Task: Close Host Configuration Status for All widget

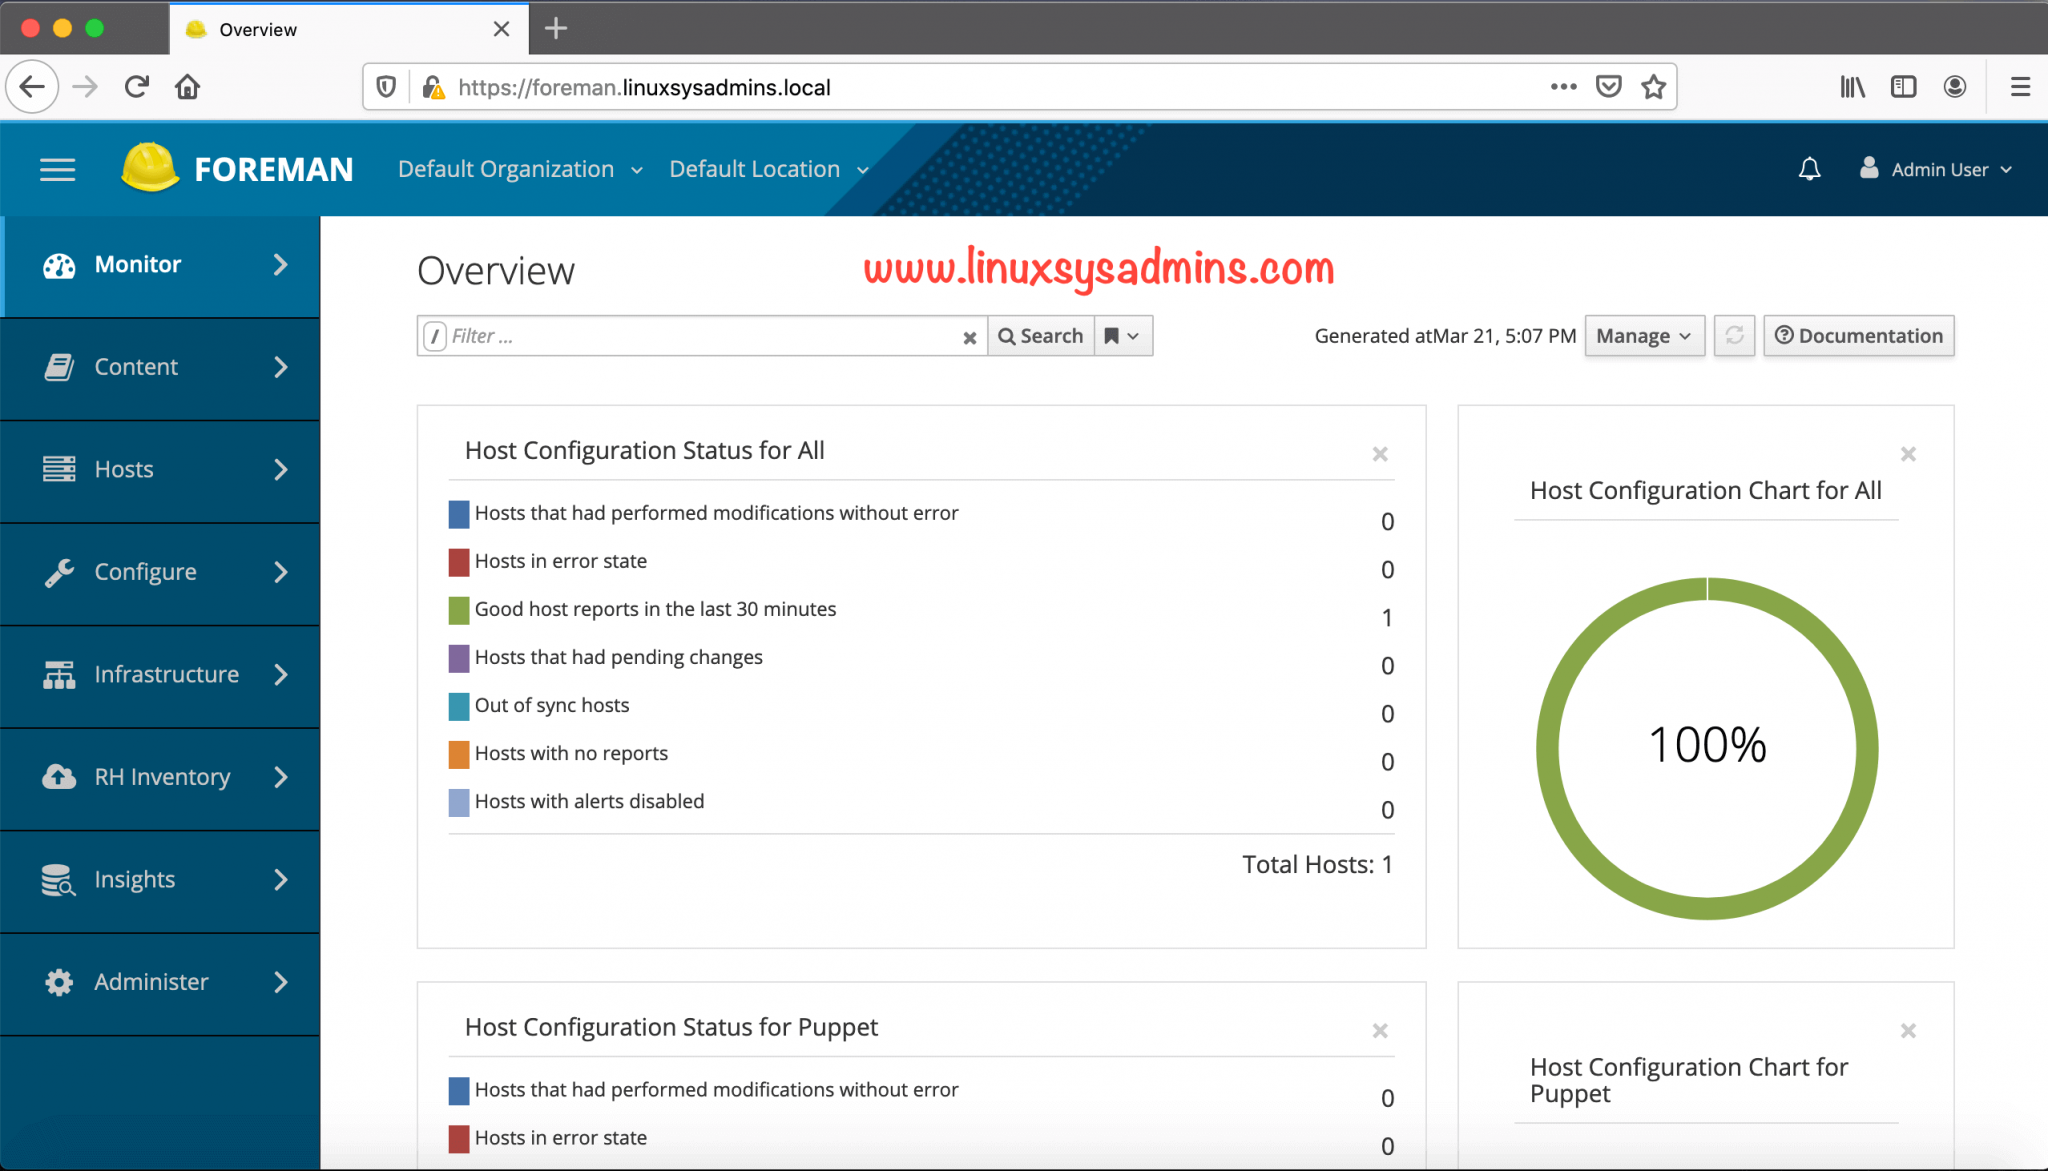Action: coord(1380,454)
